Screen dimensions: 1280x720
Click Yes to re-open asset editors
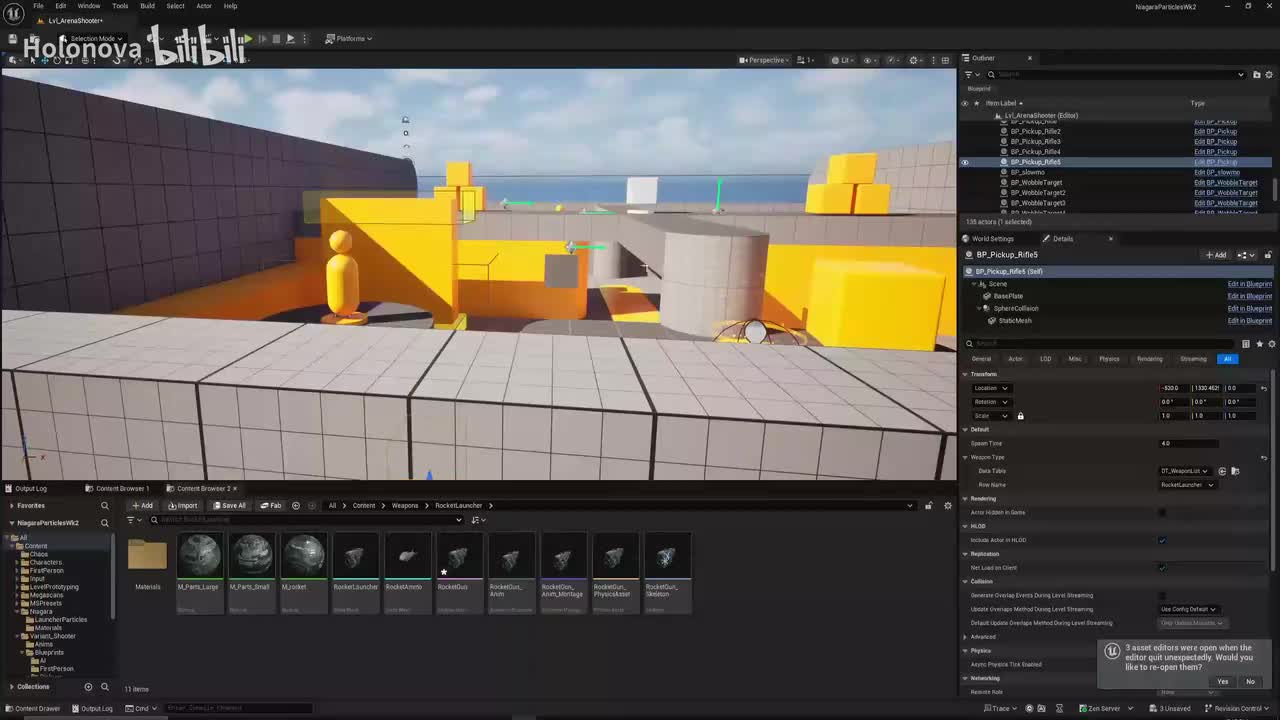pos(1223,682)
